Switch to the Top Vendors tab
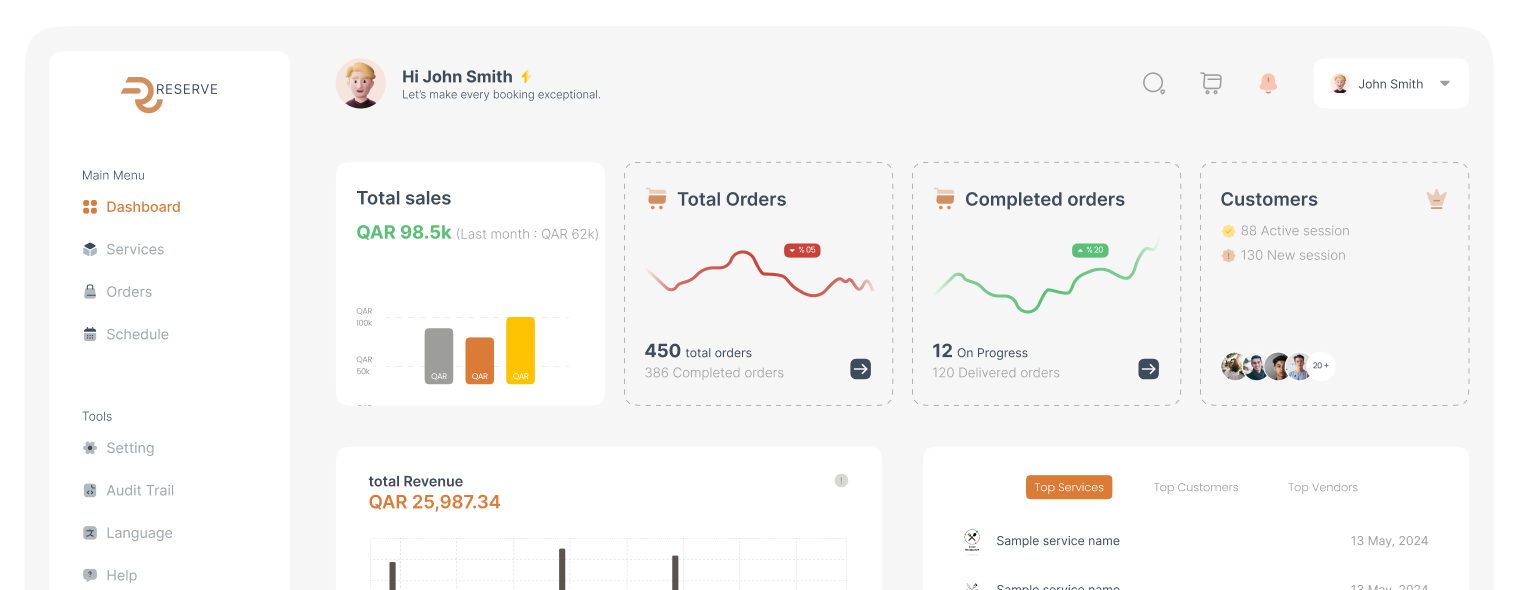The height and width of the screenshot is (590, 1518). (1322, 487)
